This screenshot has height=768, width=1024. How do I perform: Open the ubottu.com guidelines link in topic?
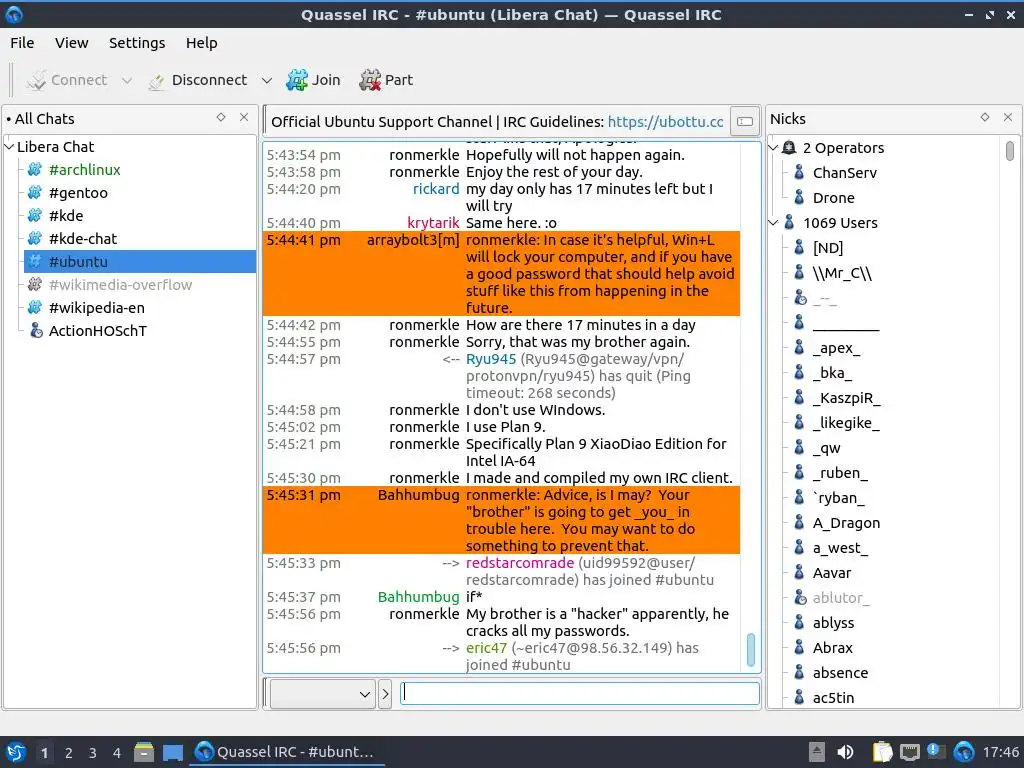click(665, 122)
